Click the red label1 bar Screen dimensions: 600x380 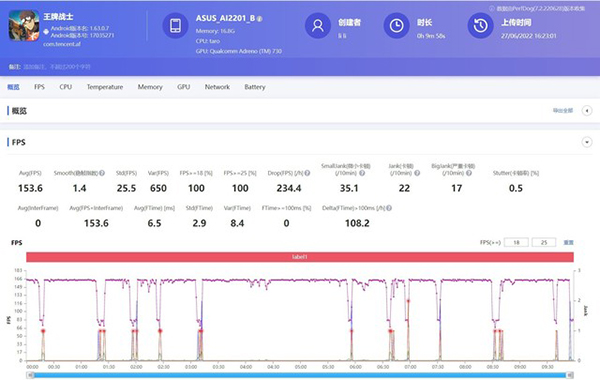tap(300, 257)
